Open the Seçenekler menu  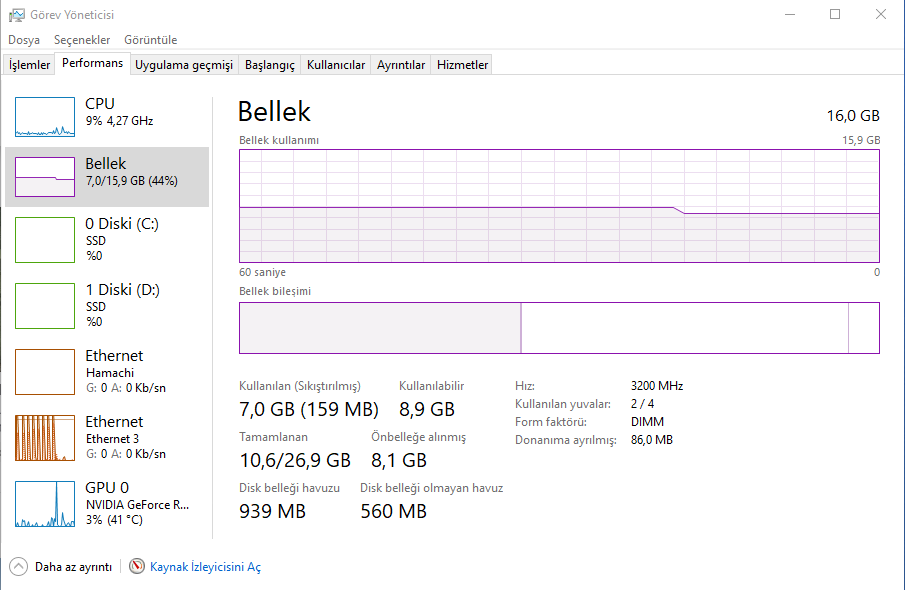click(82, 40)
